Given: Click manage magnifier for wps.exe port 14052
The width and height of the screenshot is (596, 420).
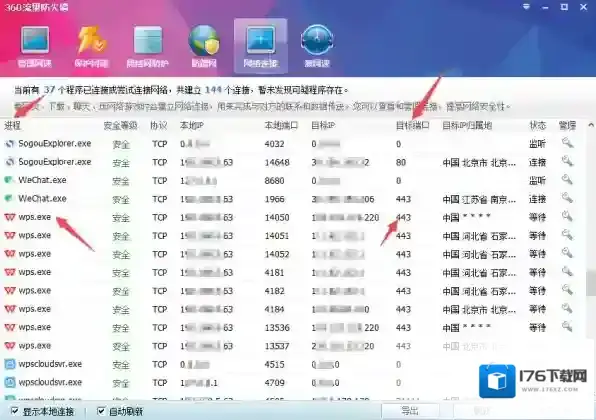Looking at the screenshot, I should pyautogui.click(x=567, y=253).
